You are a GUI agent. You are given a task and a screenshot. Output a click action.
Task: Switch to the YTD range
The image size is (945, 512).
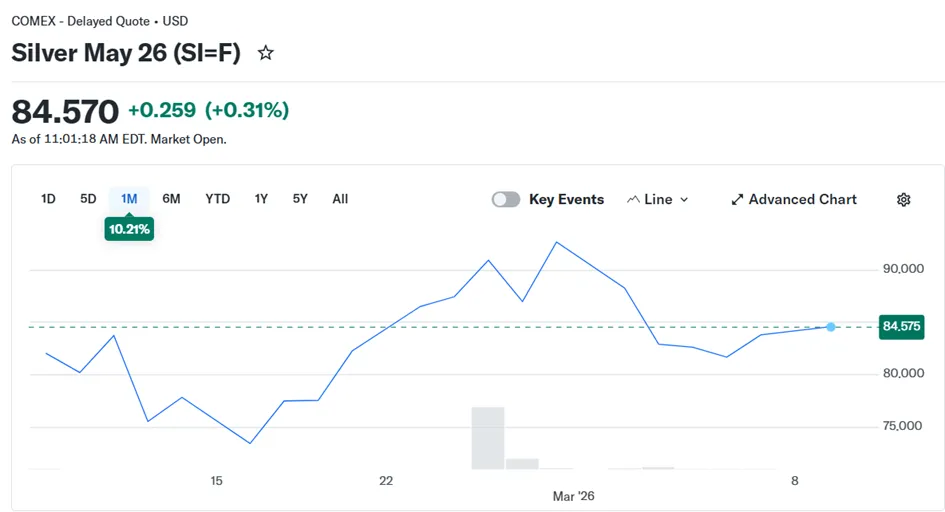click(217, 199)
